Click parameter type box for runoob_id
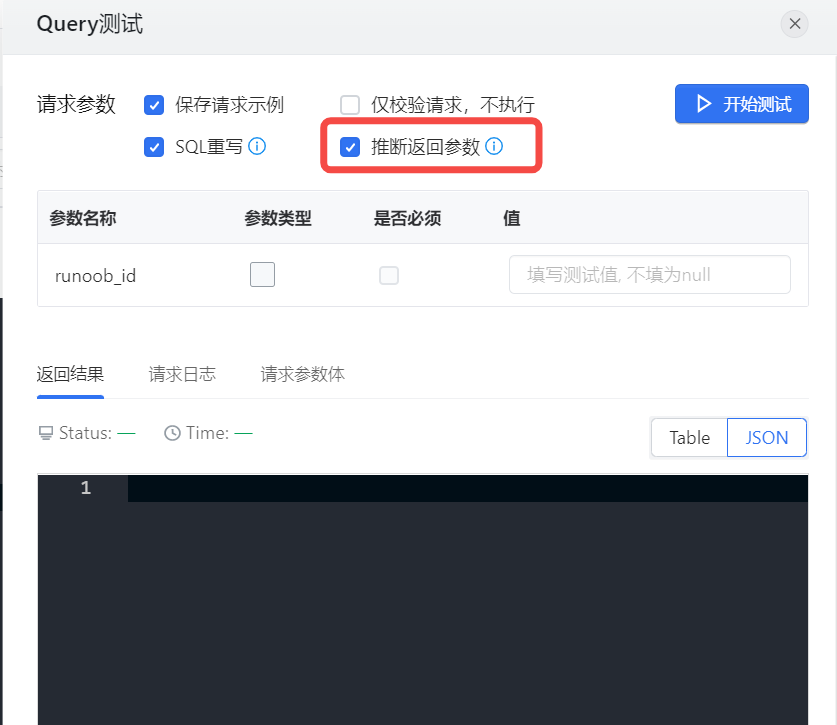 click(263, 274)
